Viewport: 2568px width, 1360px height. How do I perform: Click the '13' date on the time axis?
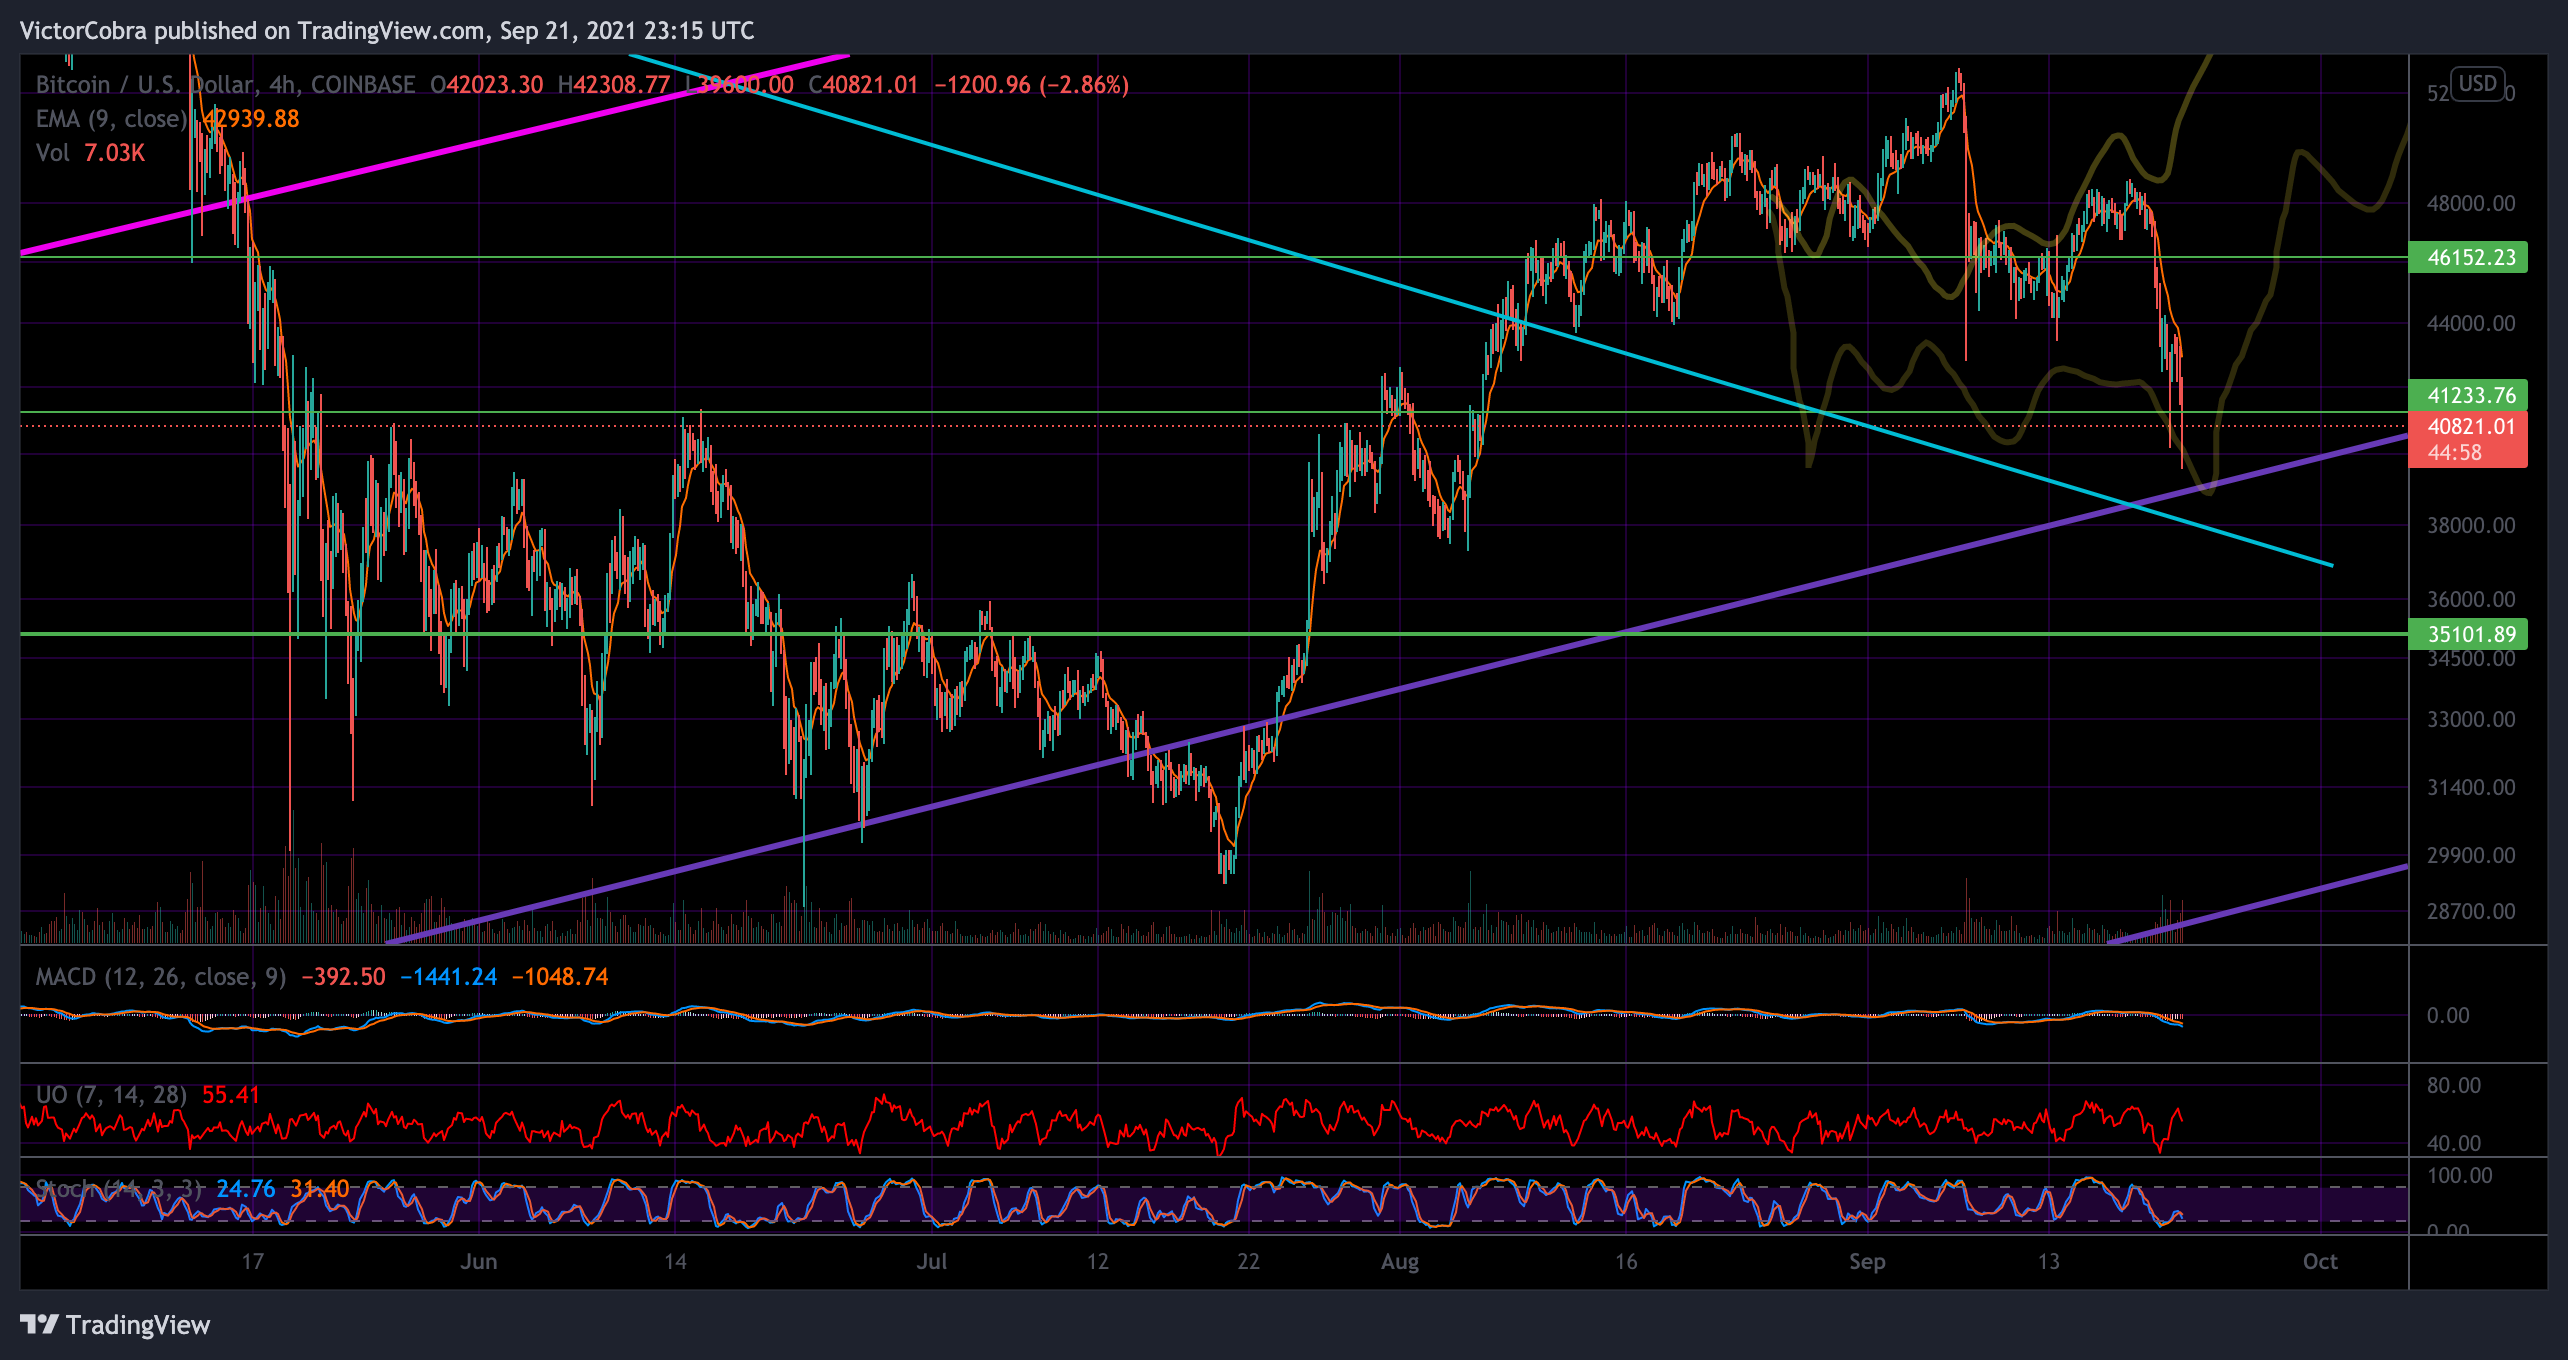pyautogui.click(x=2048, y=1262)
